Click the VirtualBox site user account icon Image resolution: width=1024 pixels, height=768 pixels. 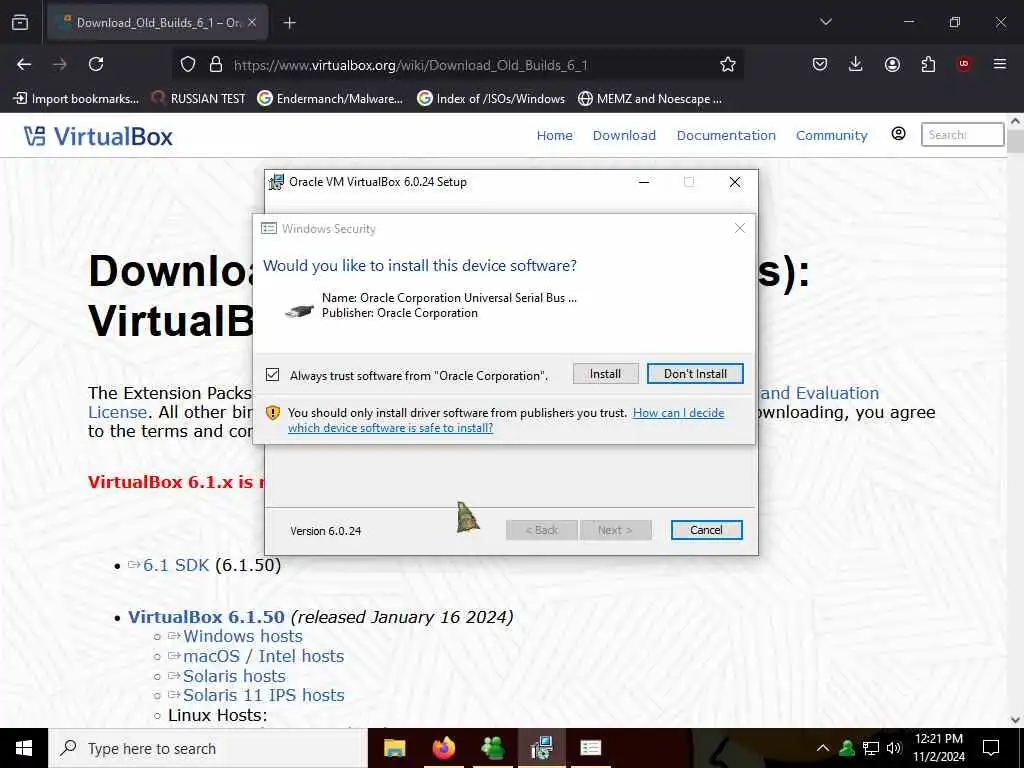[x=899, y=134]
